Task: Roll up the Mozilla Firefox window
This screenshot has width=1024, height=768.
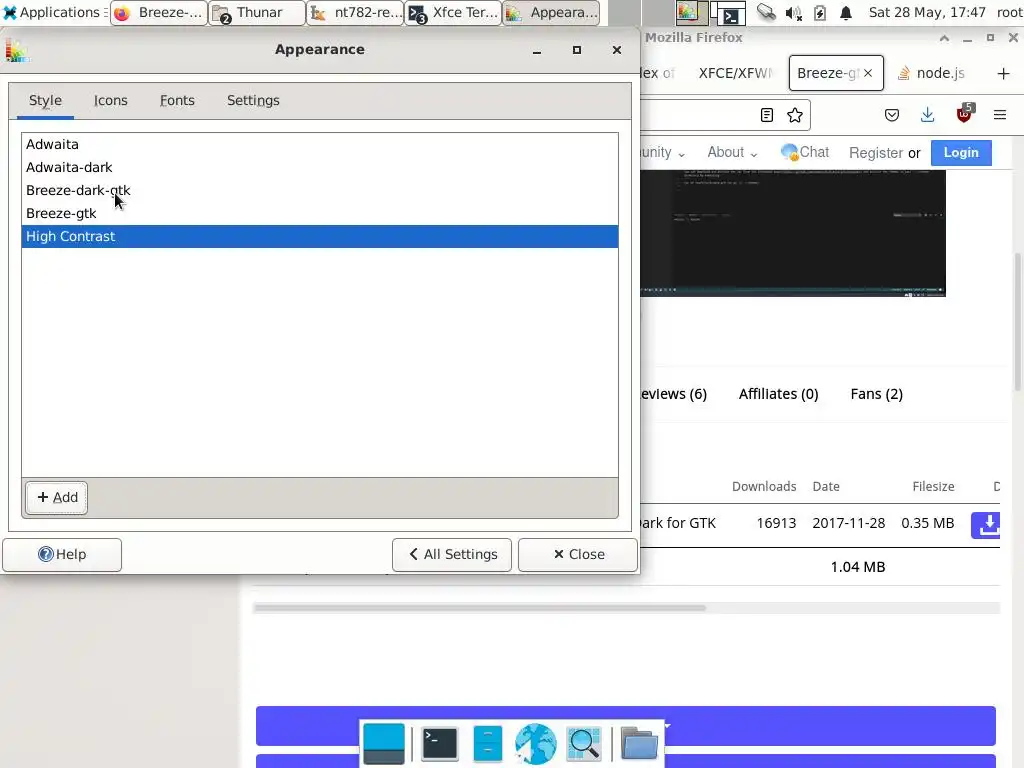Action: coord(944,38)
